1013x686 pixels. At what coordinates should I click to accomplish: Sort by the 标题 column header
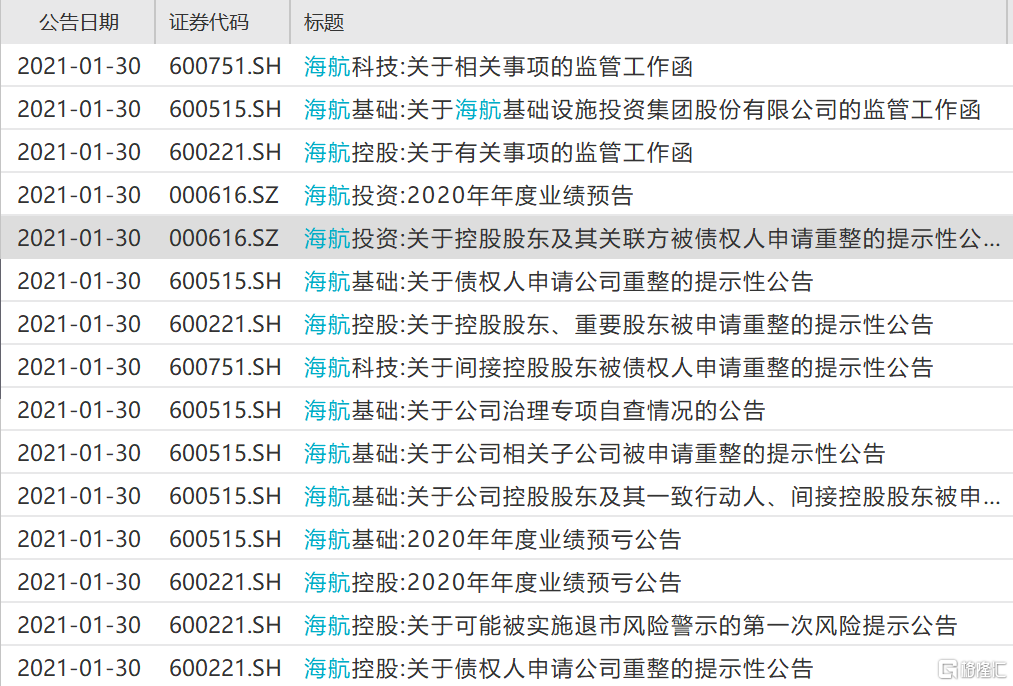tap(324, 22)
